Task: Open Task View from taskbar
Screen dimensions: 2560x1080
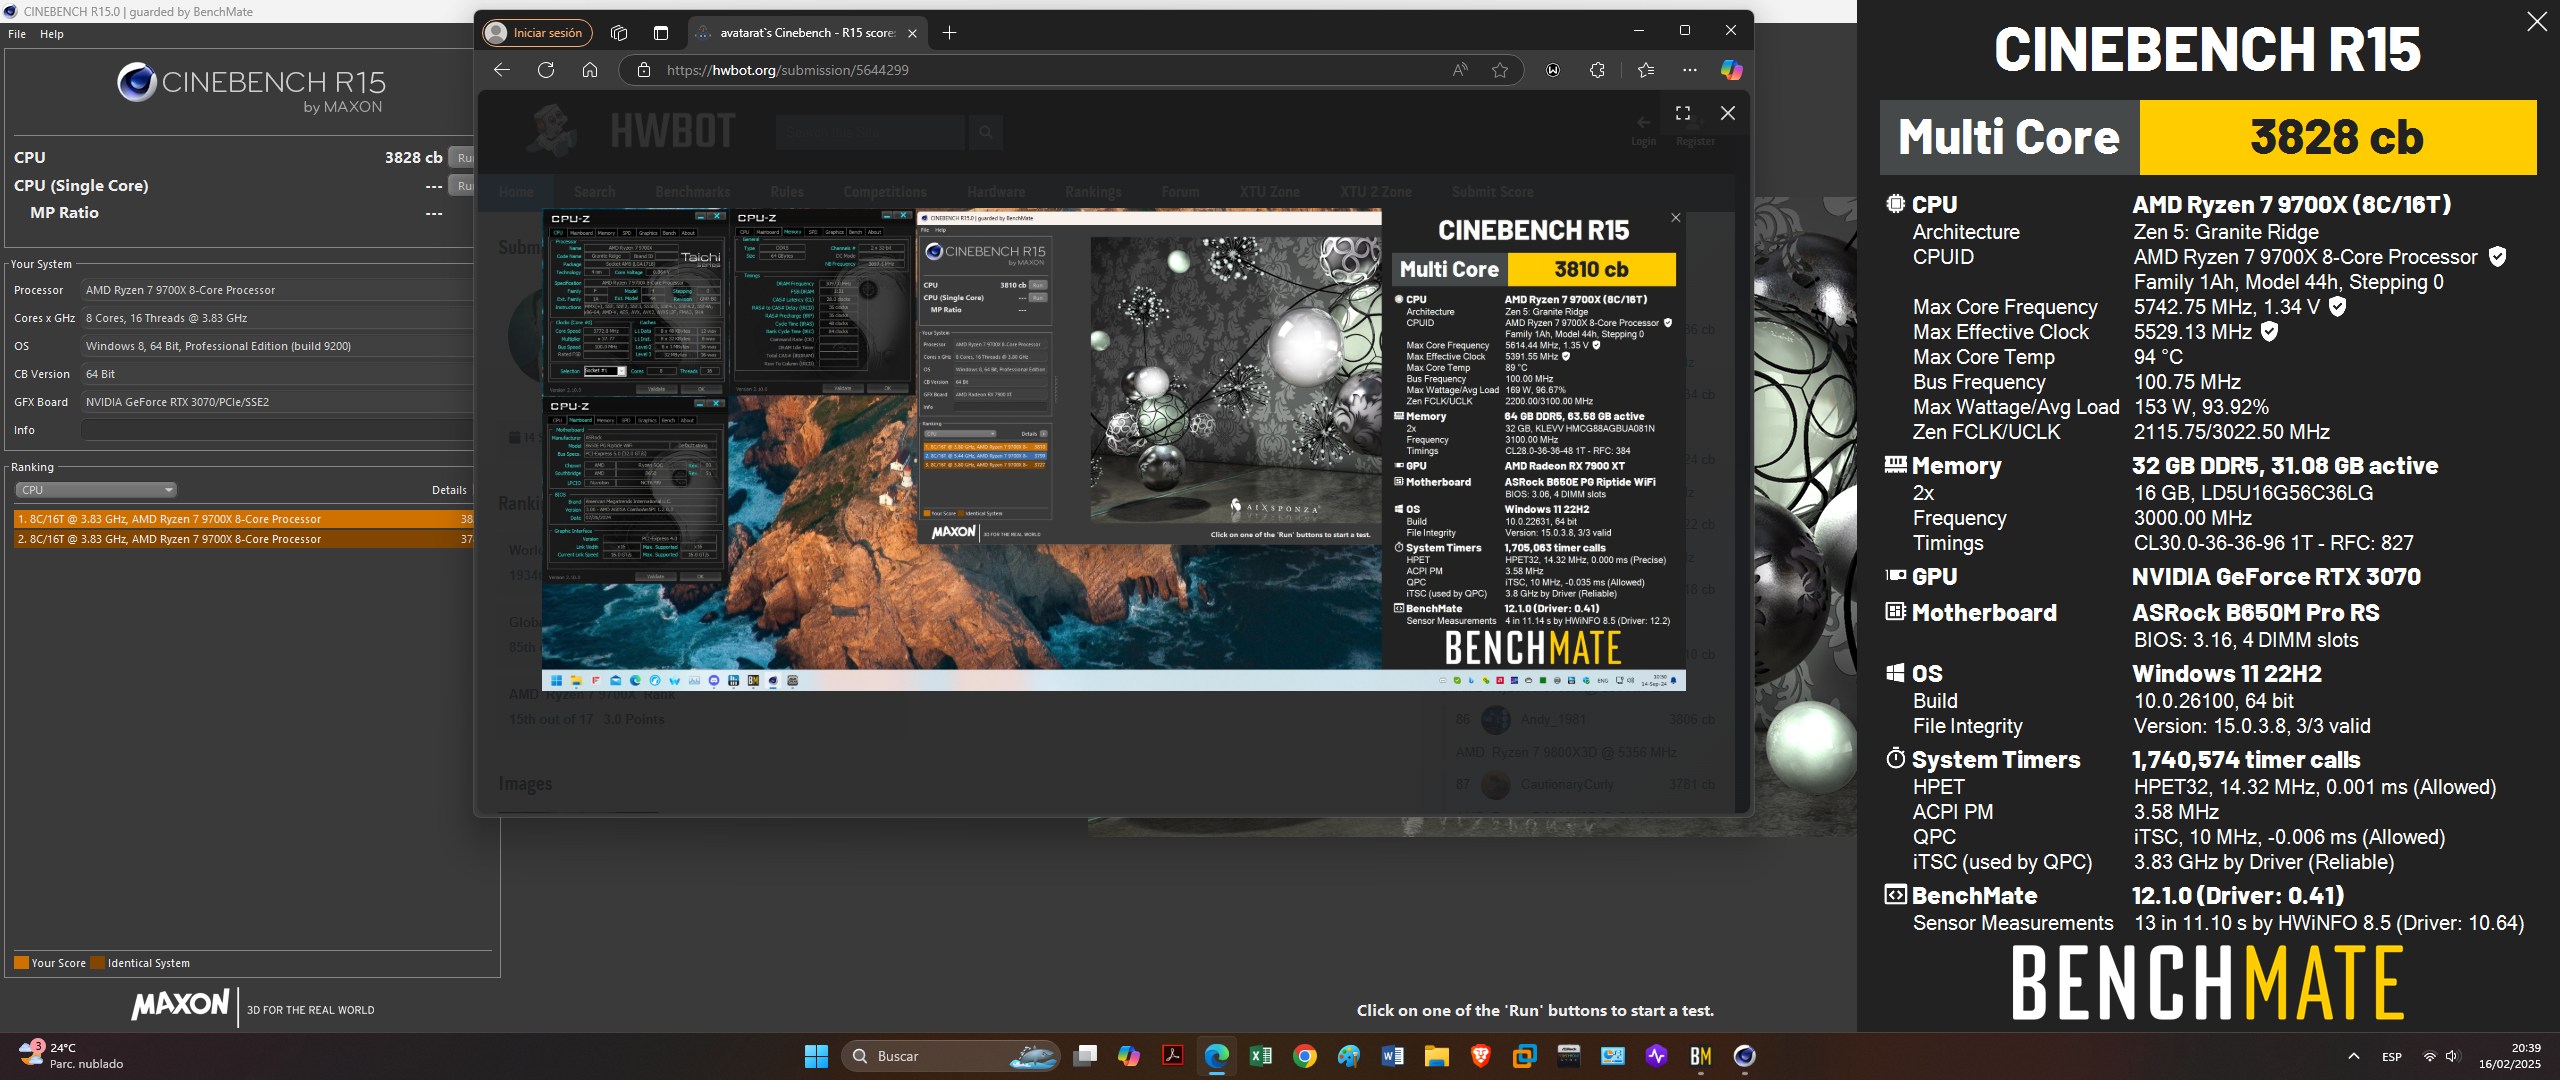Action: 1085,1056
